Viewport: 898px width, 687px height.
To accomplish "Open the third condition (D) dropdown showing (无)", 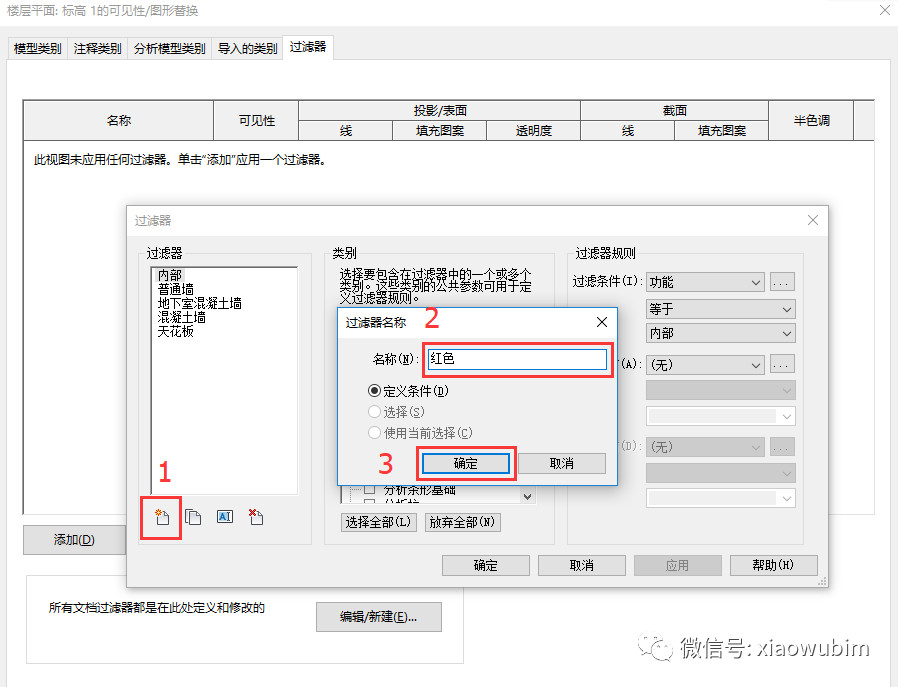I will tap(705, 447).
